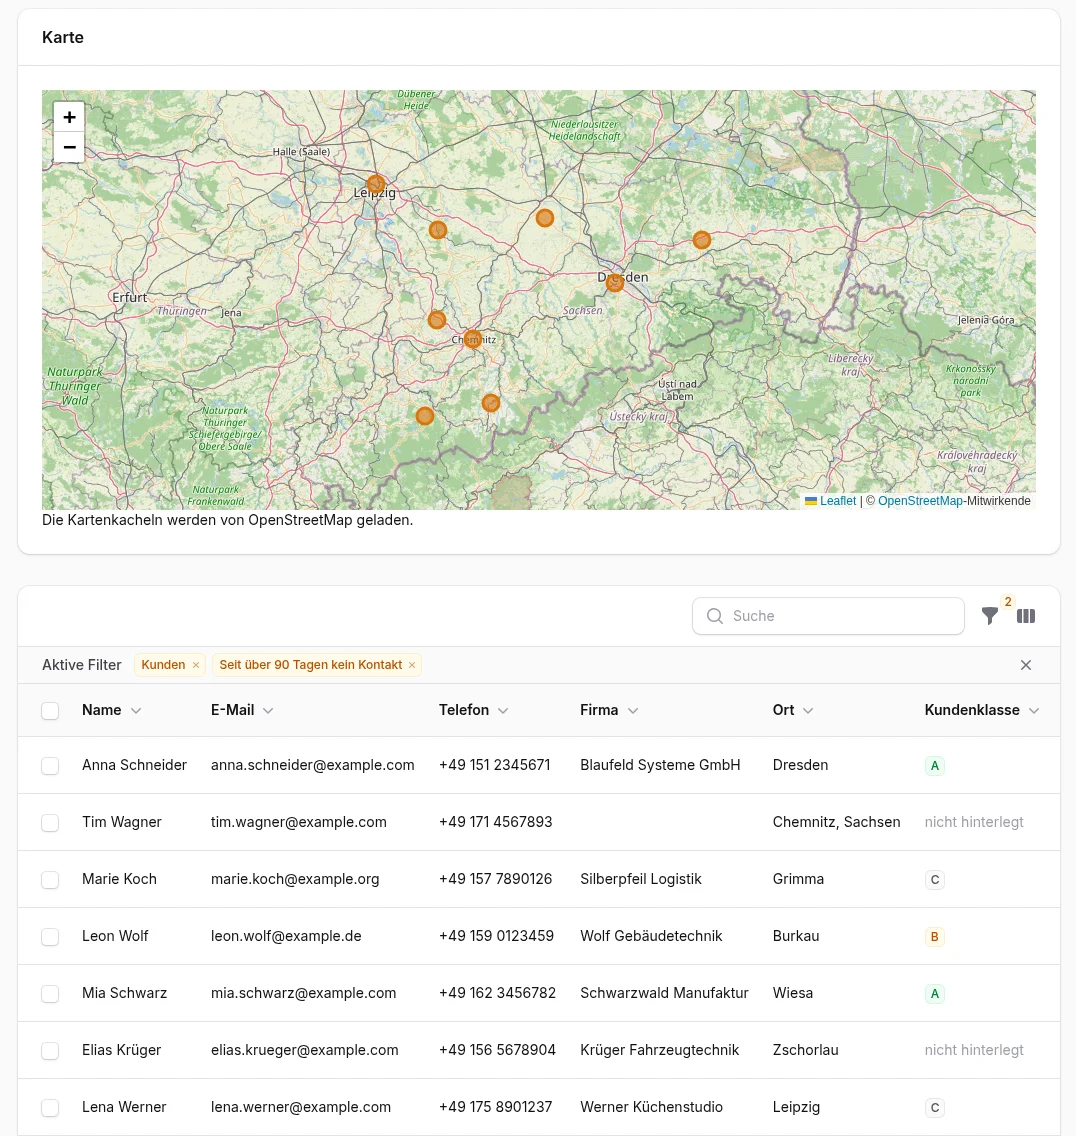Image resolution: width=1076 pixels, height=1136 pixels.
Task: Click the Werner Küchenstudio cell
Action: click(651, 1107)
